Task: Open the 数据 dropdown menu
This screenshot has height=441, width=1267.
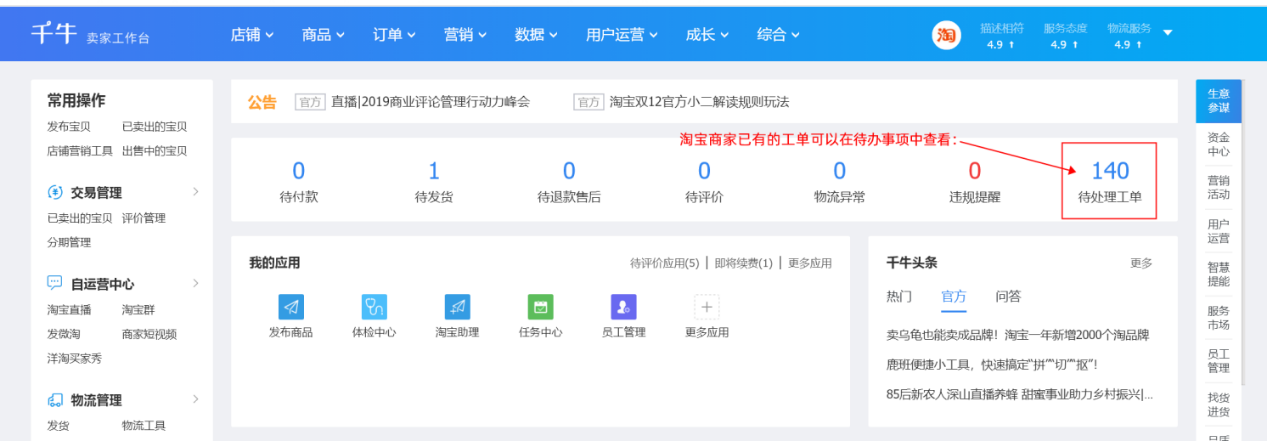Action: (536, 34)
